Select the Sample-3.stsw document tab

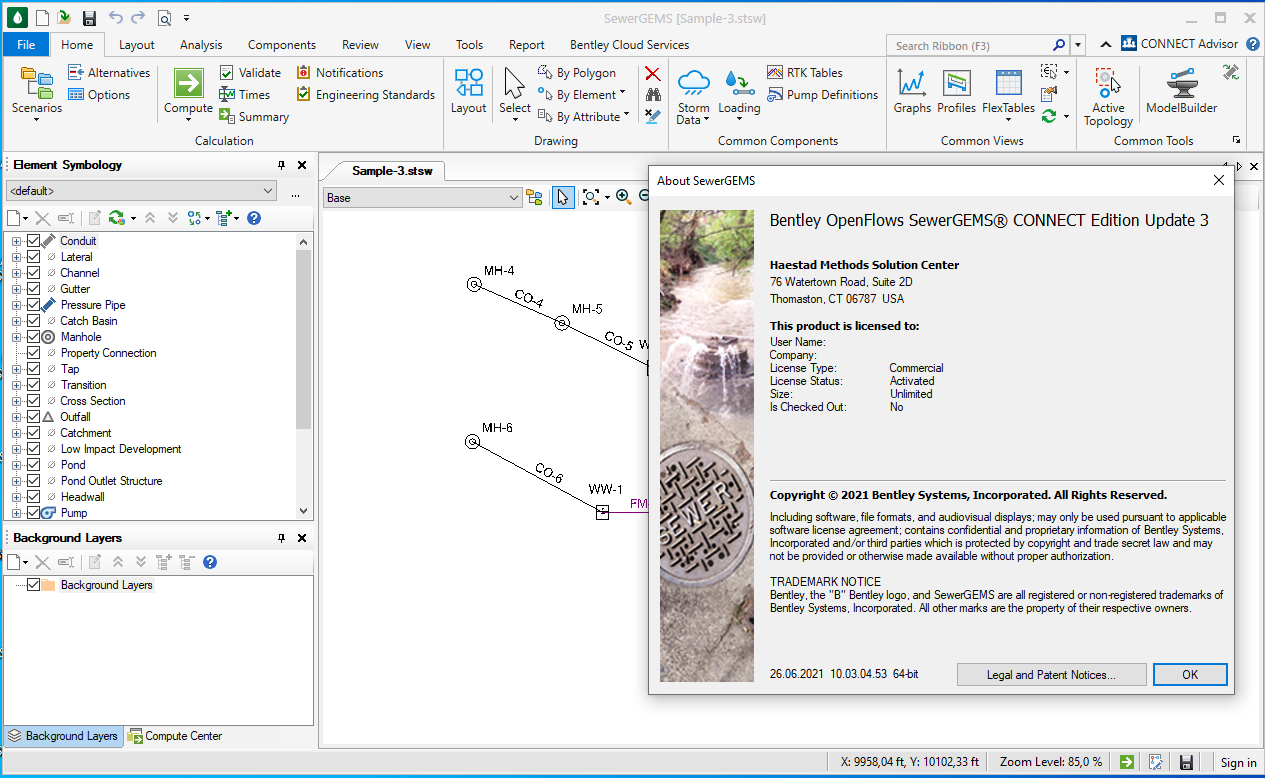pyautogui.click(x=392, y=171)
